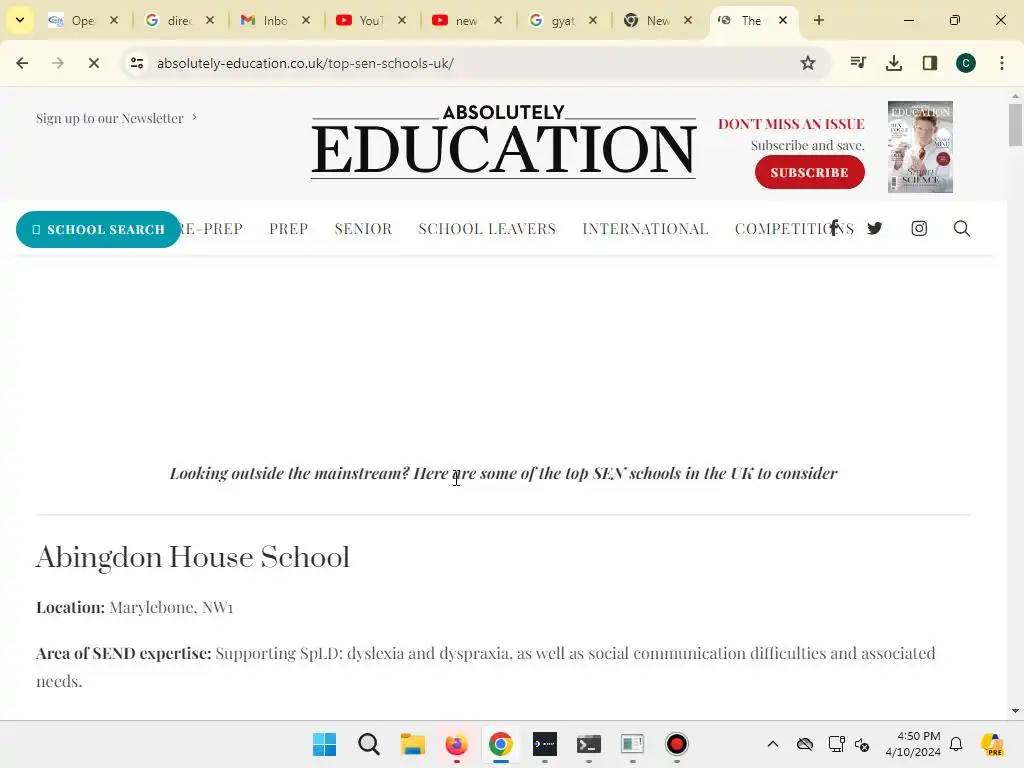
Task: Open the site's Twitter icon
Action: (x=874, y=228)
